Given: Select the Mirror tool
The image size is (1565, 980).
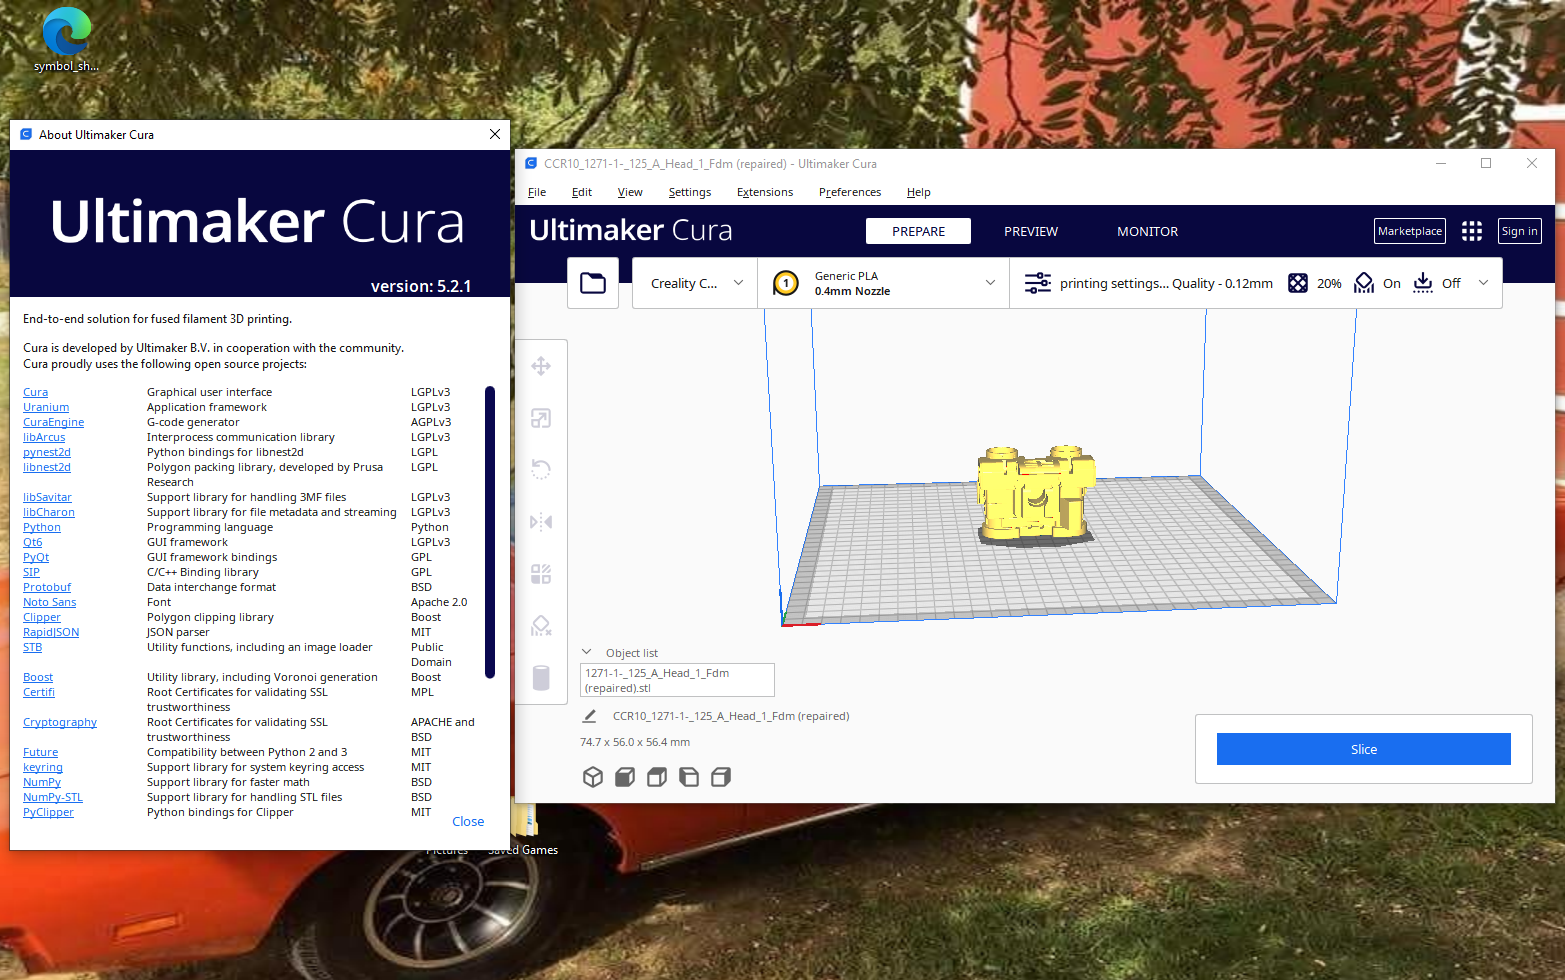Looking at the screenshot, I should pyautogui.click(x=541, y=521).
